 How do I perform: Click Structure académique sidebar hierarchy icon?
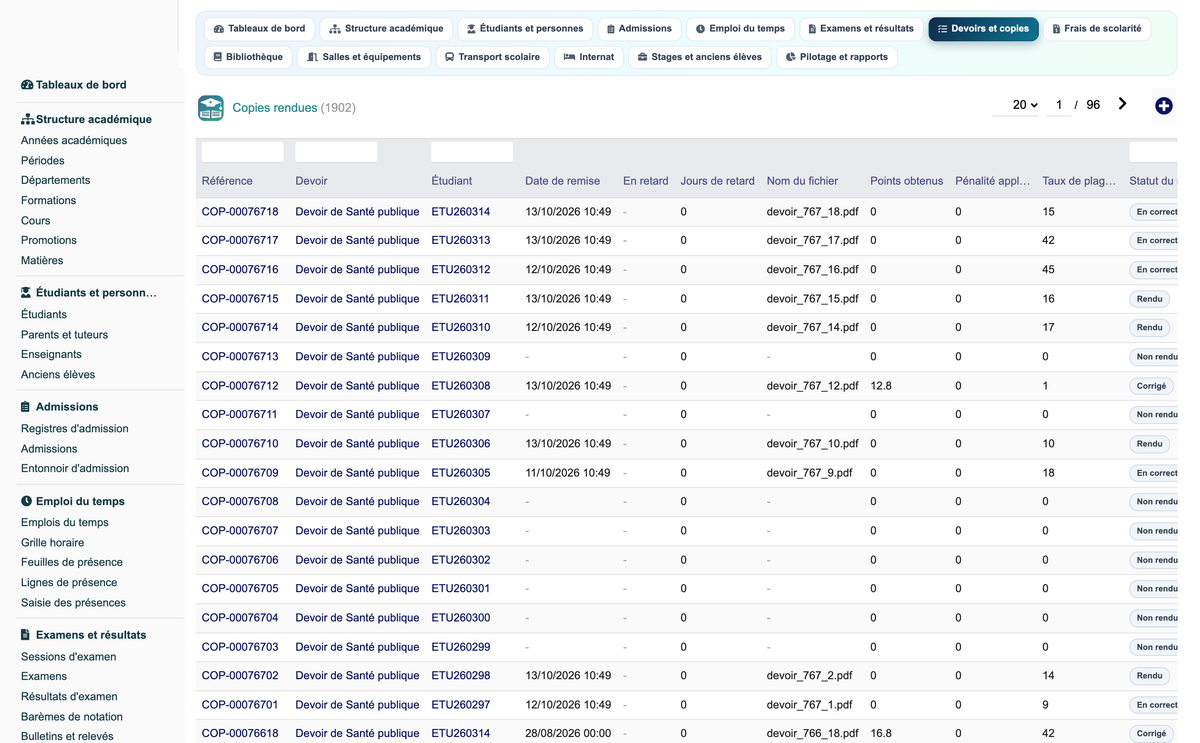tap(27, 119)
